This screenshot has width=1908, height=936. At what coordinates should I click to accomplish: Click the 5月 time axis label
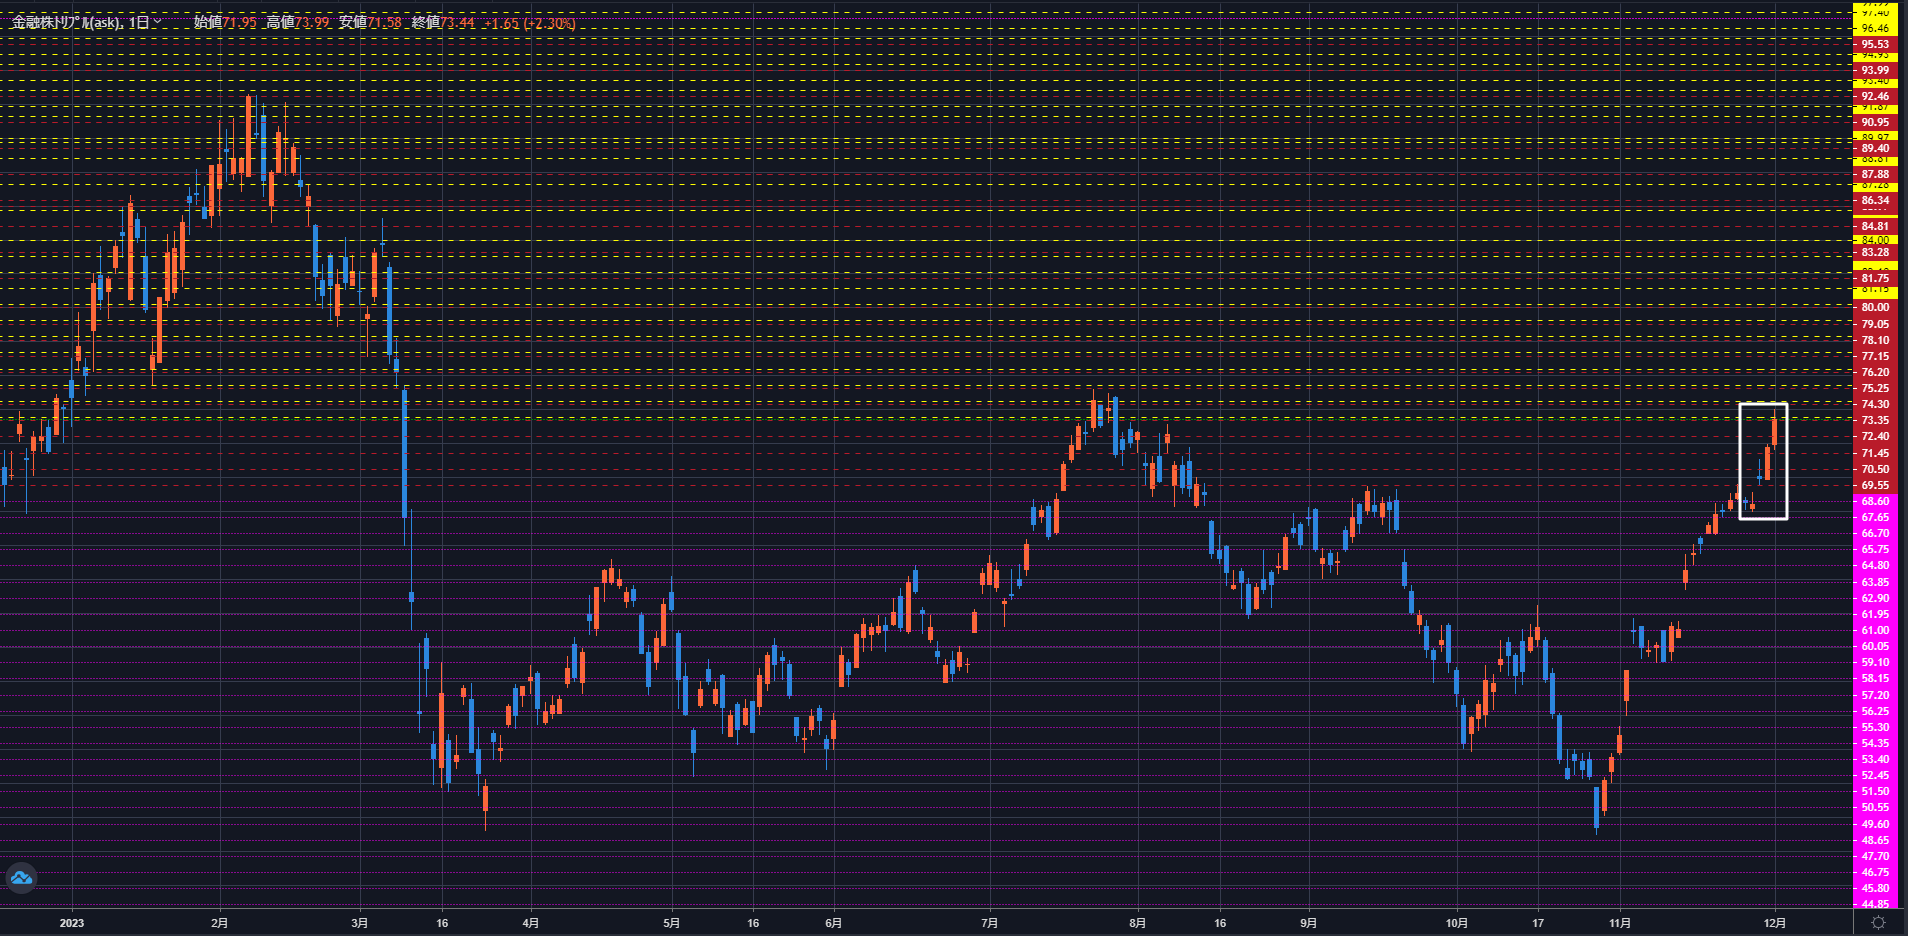click(x=672, y=923)
